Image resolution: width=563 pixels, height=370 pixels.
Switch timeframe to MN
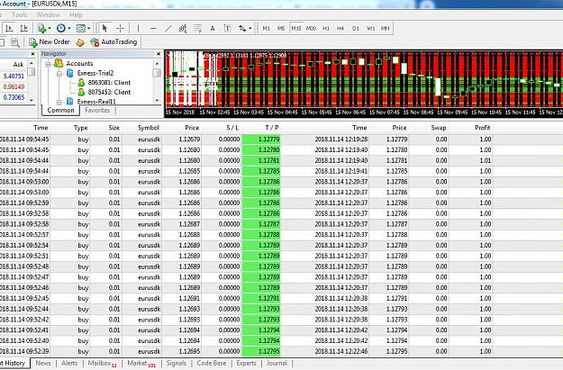coord(385,28)
